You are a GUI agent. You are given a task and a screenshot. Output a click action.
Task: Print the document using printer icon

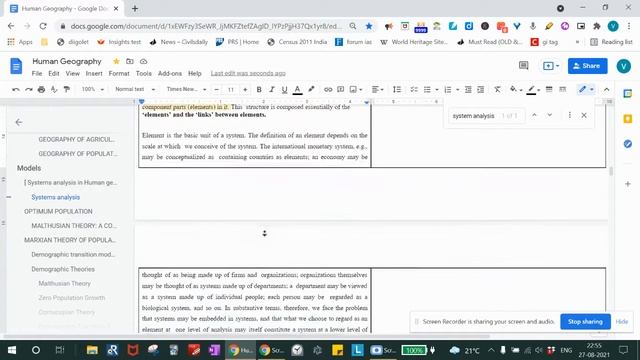pos(41,89)
